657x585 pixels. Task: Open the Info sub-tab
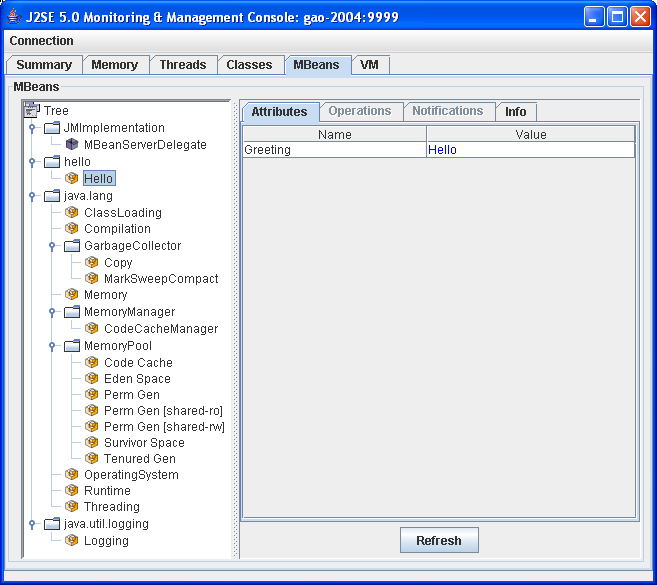pos(516,112)
